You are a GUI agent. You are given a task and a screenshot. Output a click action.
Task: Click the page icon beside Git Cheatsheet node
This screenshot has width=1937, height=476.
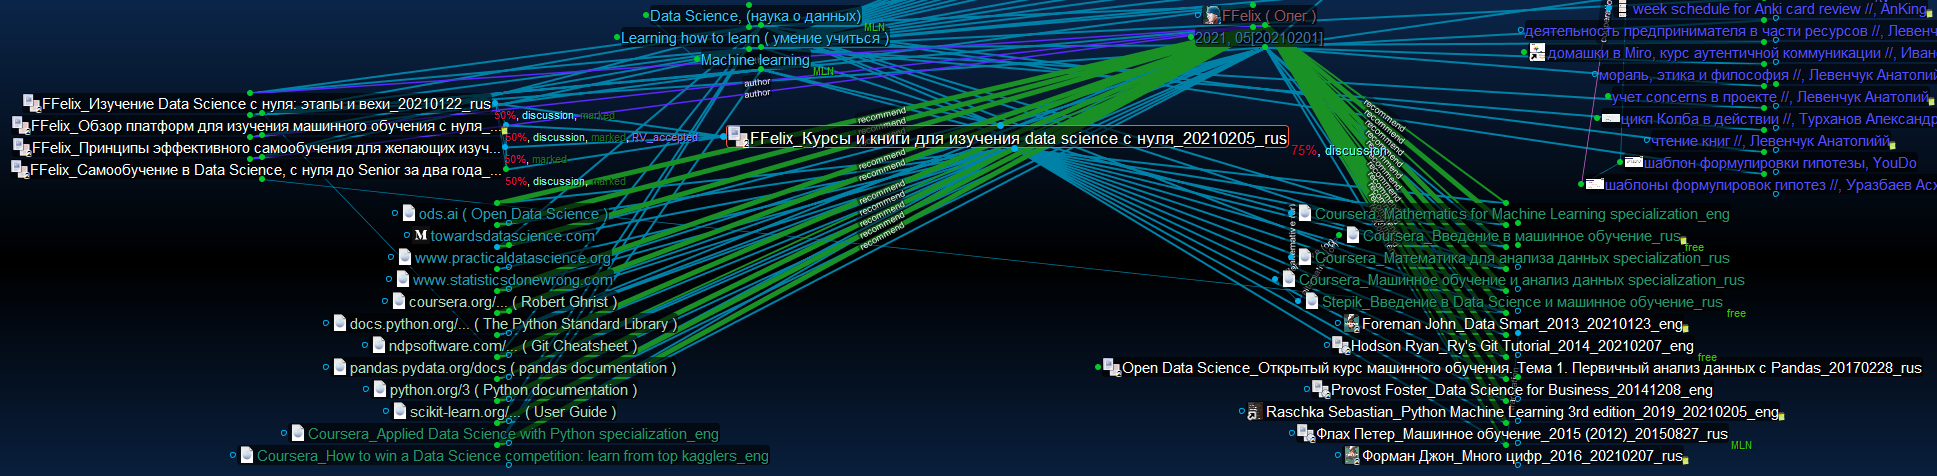[x=379, y=345]
